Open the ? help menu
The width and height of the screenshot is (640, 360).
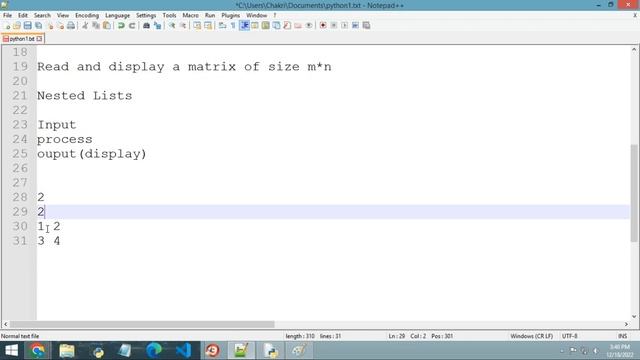click(275, 16)
